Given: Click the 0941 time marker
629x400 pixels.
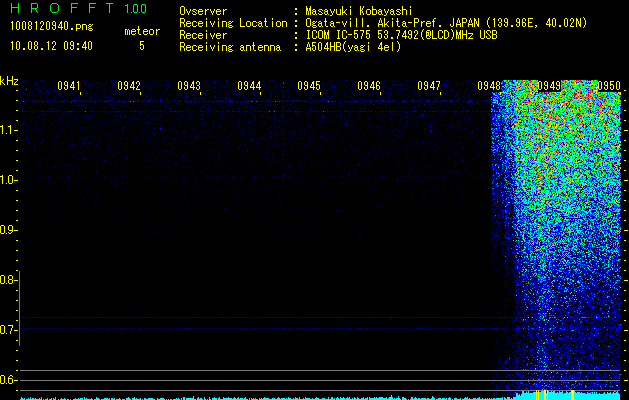Looking at the screenshot, I should [x=69, y=86].
